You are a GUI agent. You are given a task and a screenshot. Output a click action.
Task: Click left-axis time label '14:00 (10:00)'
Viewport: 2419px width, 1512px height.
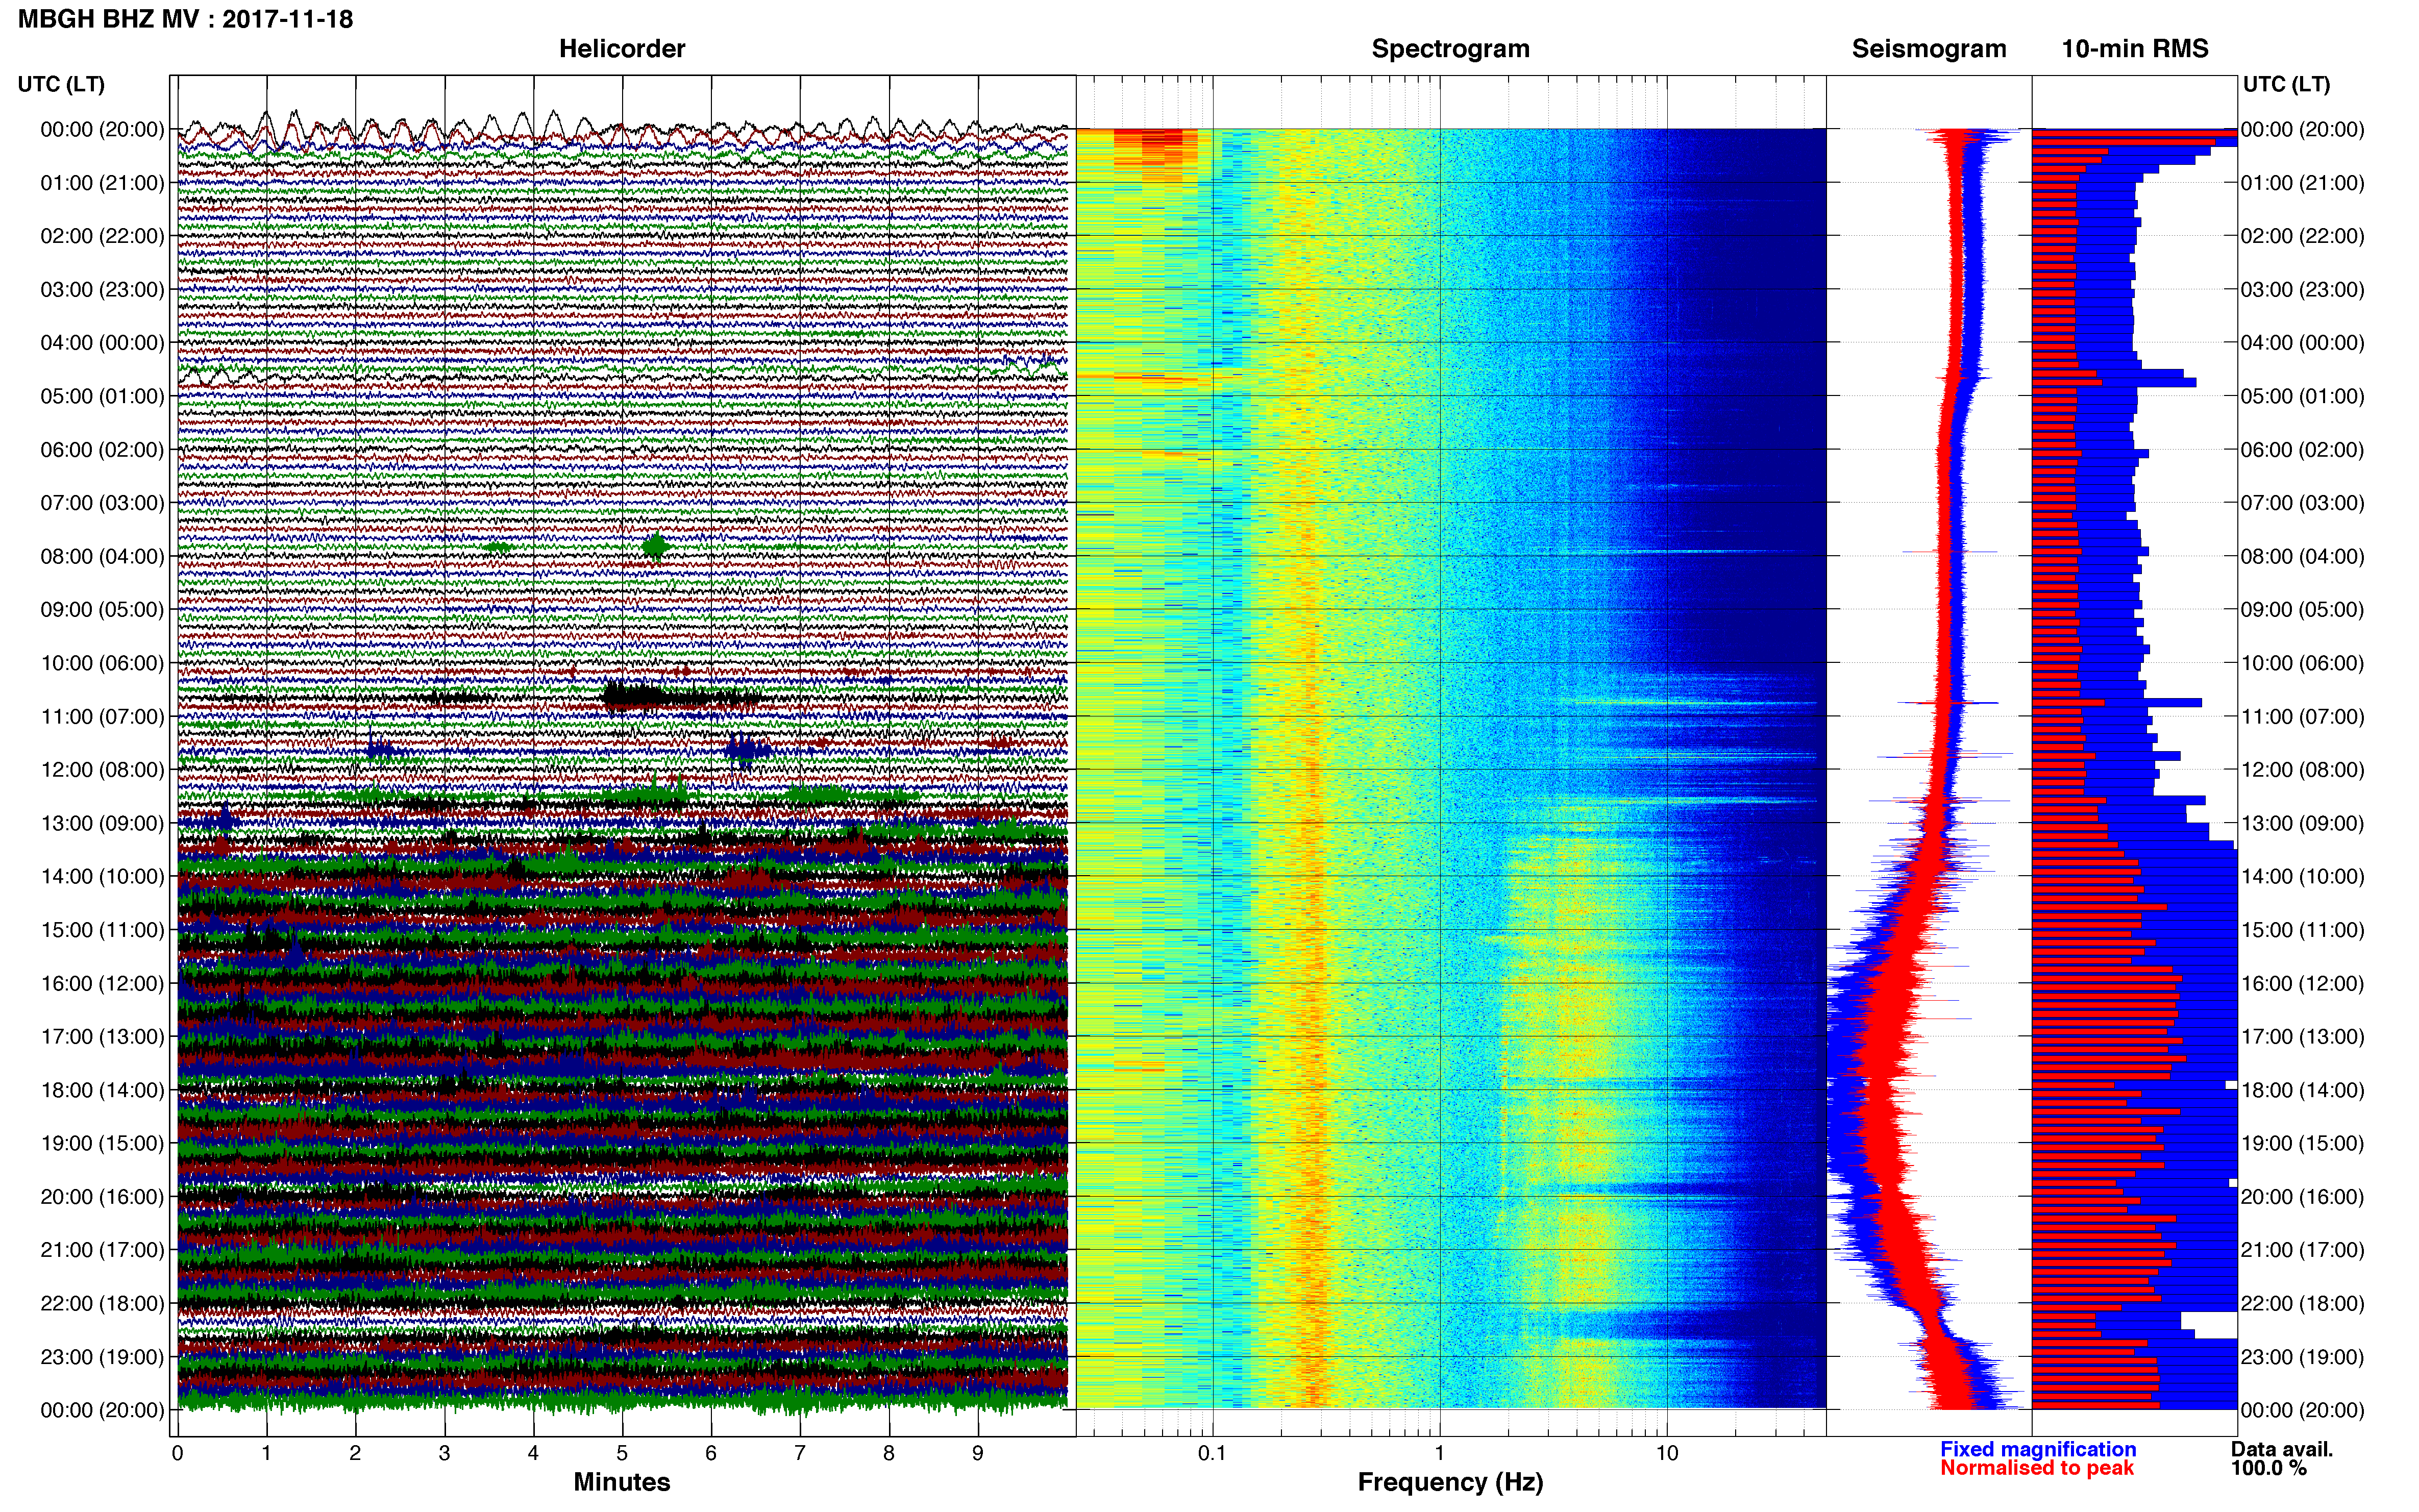(x=102, y=877)
